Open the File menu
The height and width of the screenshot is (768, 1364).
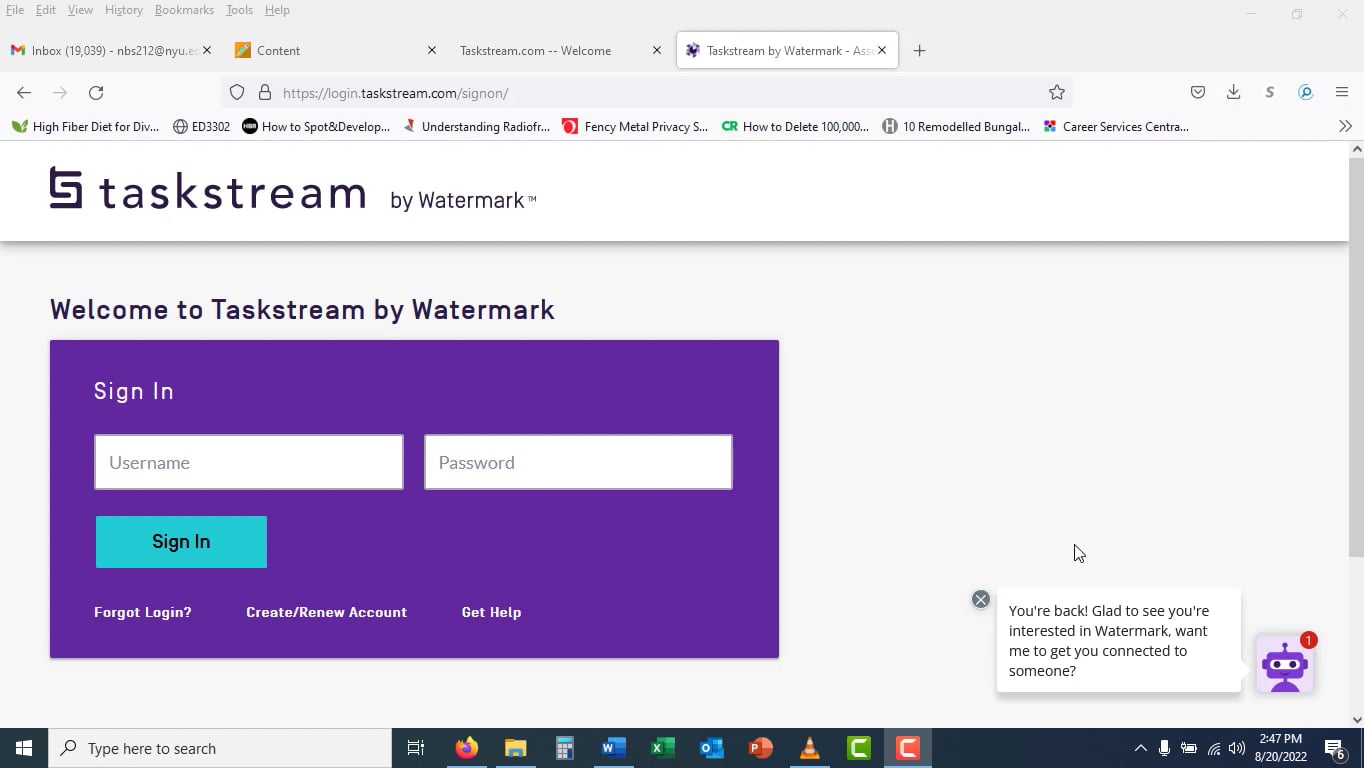click(x=15, y=10)
